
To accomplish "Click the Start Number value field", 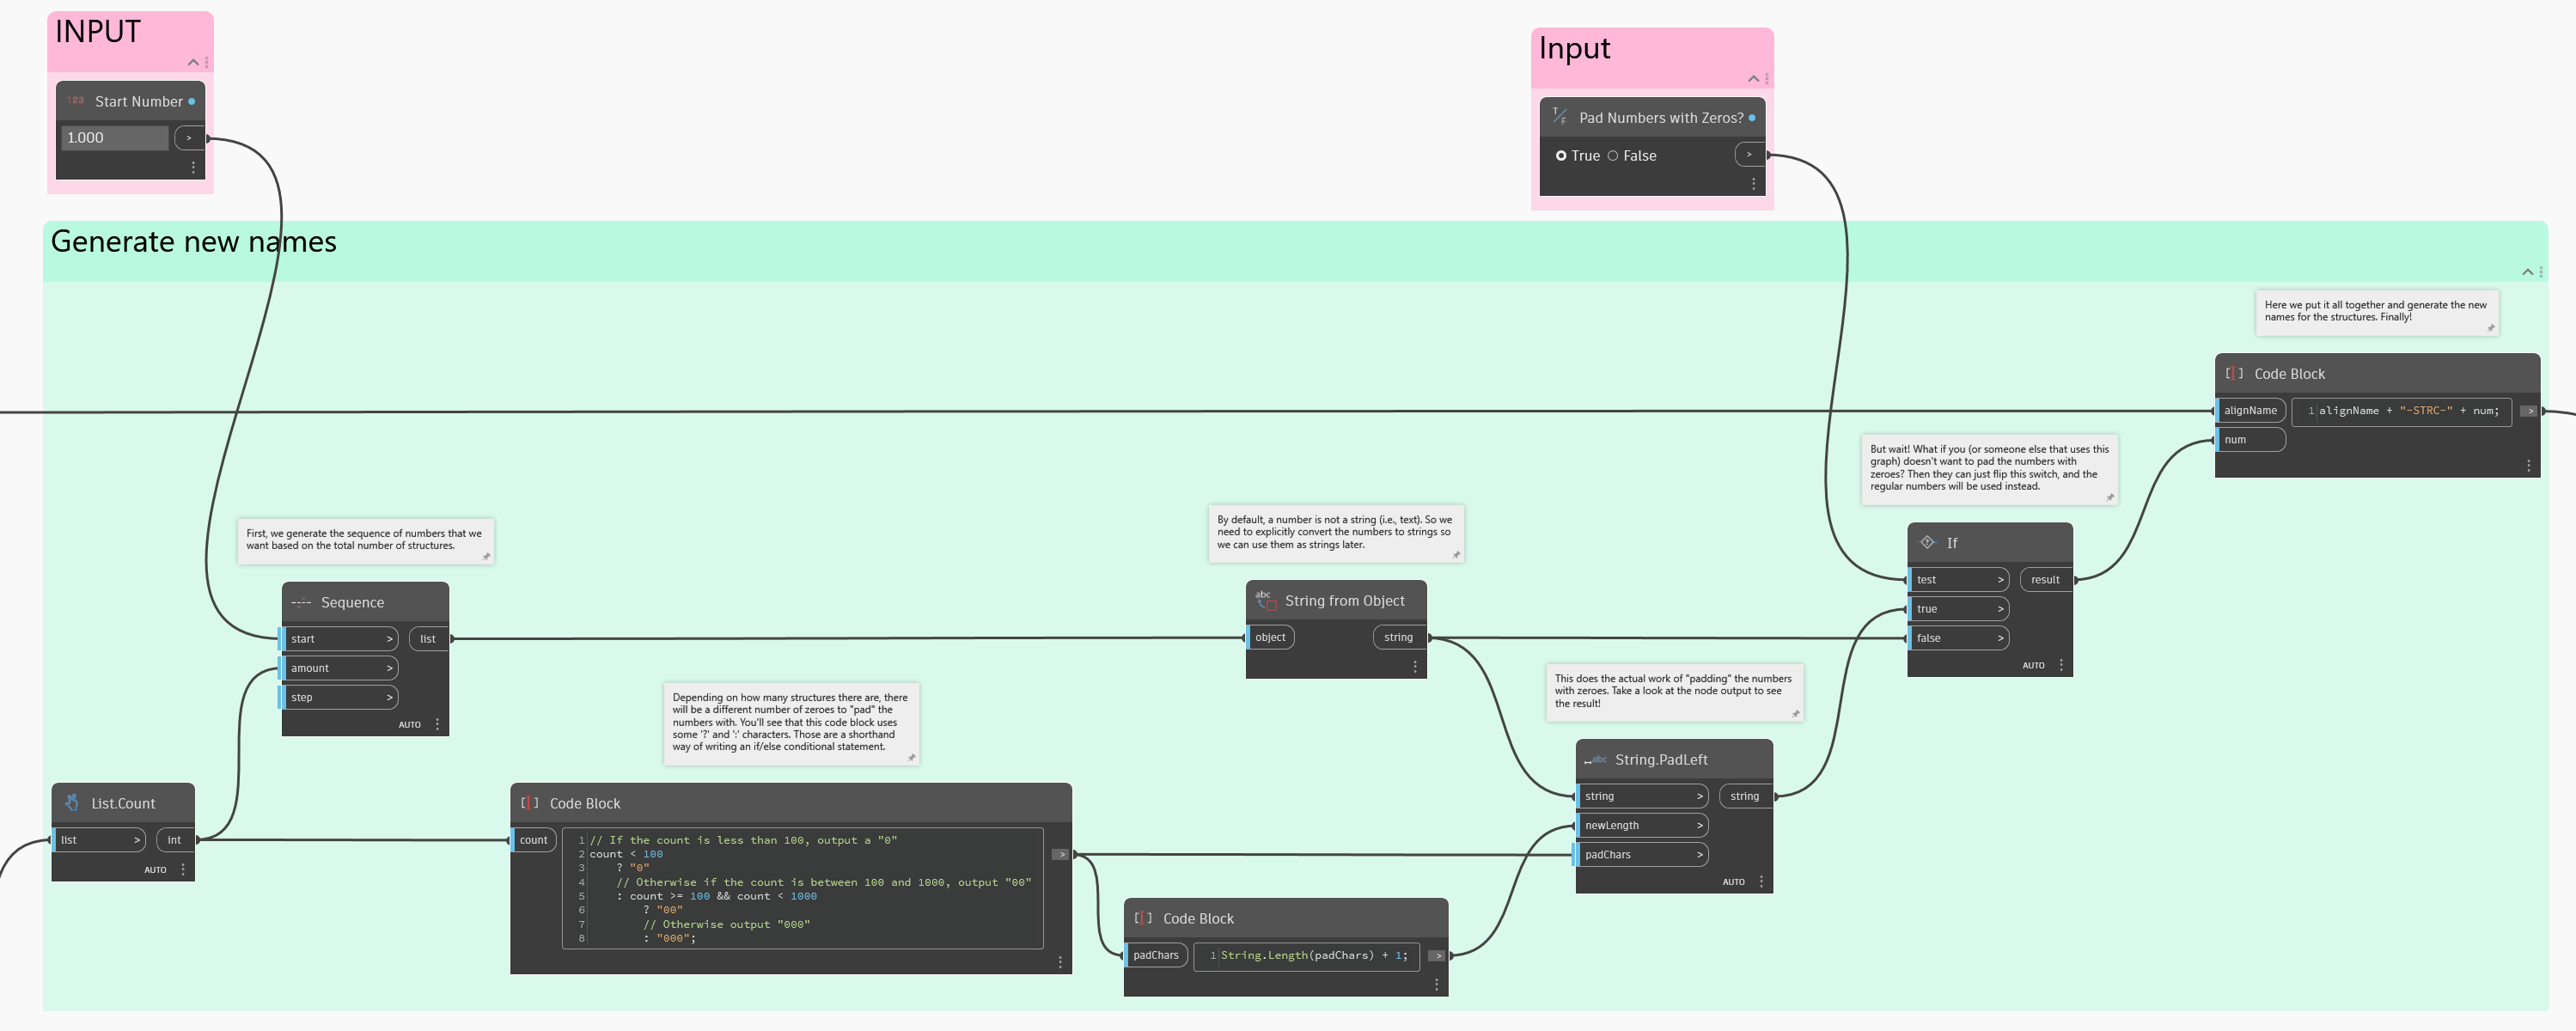I will click(x=114, y=138).
